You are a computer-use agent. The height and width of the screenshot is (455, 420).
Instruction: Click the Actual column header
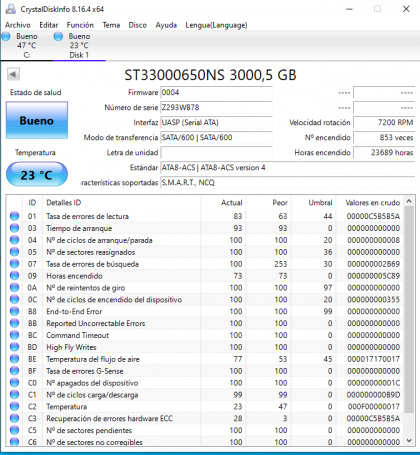pos(223,203)
